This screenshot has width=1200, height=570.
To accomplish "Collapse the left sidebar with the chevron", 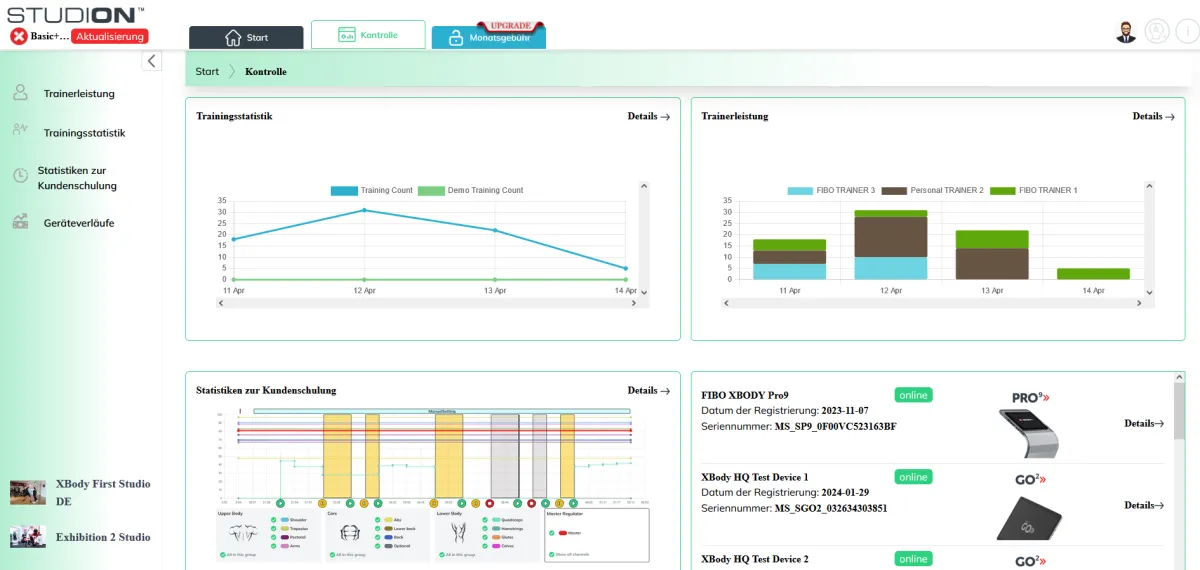I will point(152,61).
